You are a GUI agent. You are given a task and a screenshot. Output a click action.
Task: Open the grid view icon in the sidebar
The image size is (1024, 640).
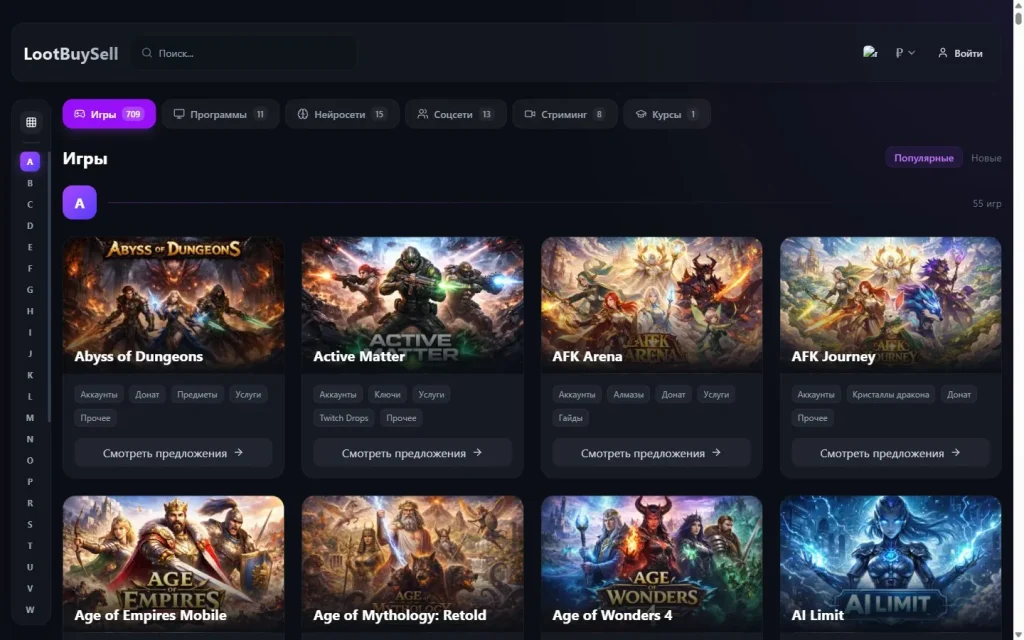pos(31,122)
